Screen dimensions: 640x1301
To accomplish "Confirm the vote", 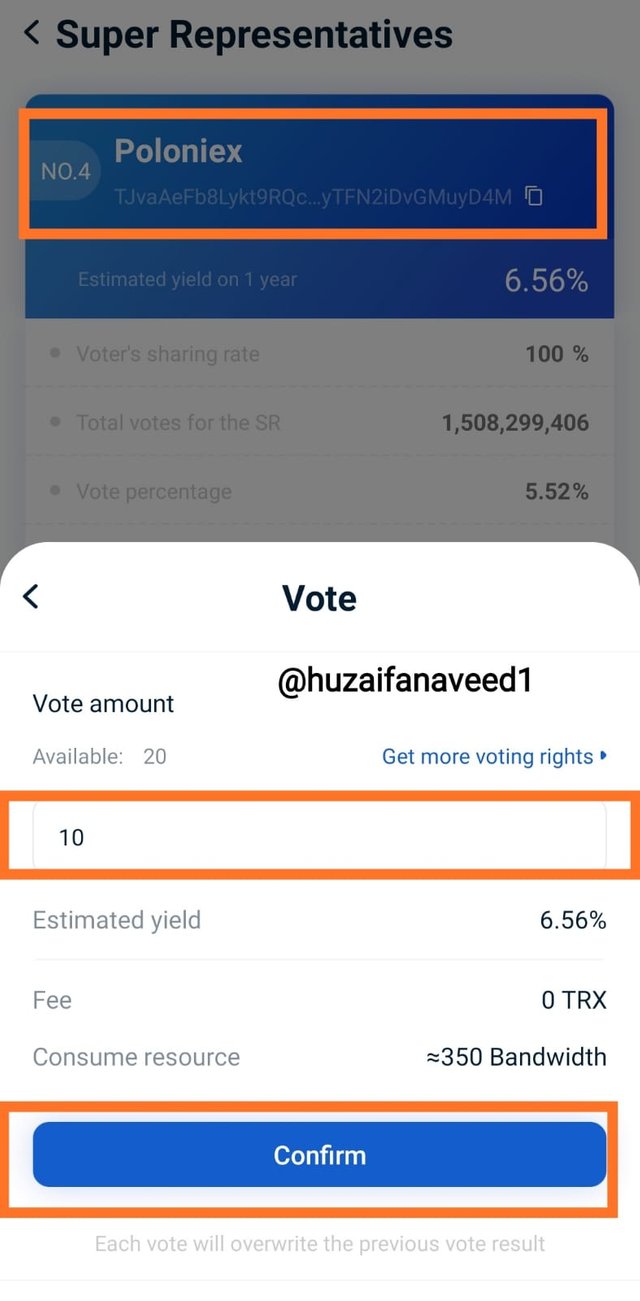I will (x=320, y=1155).
